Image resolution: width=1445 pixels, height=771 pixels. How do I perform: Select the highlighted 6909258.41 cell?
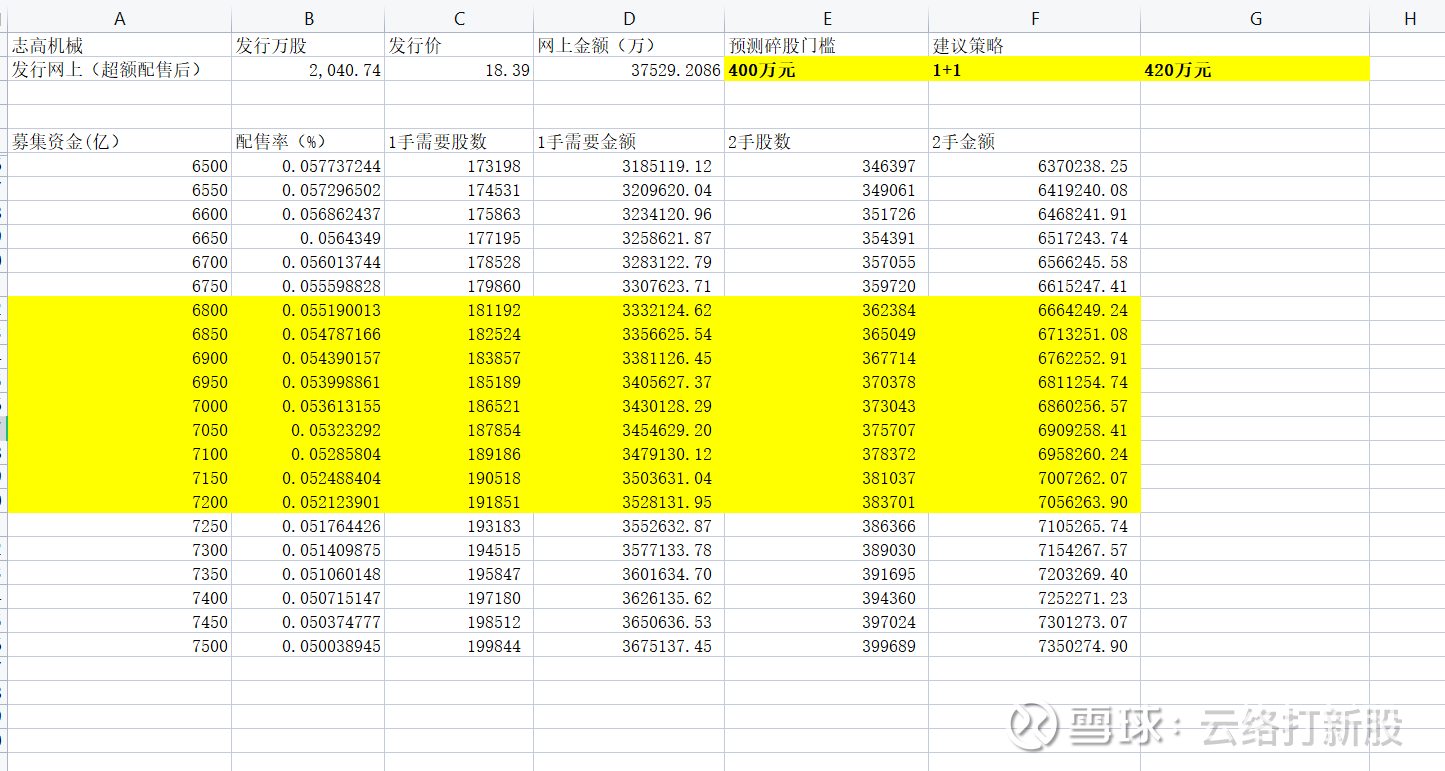(1035, 430)
